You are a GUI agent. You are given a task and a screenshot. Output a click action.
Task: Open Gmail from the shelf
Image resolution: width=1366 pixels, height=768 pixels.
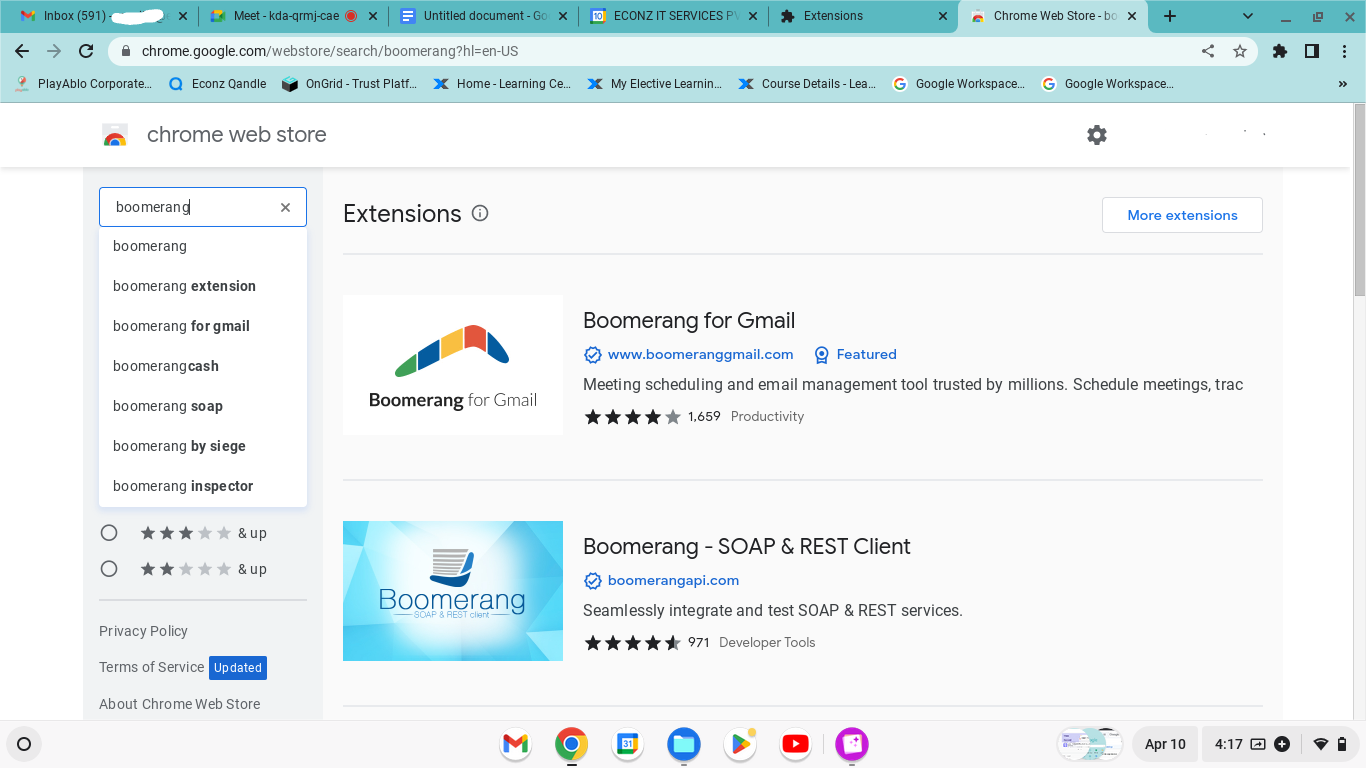coord(515,744)
